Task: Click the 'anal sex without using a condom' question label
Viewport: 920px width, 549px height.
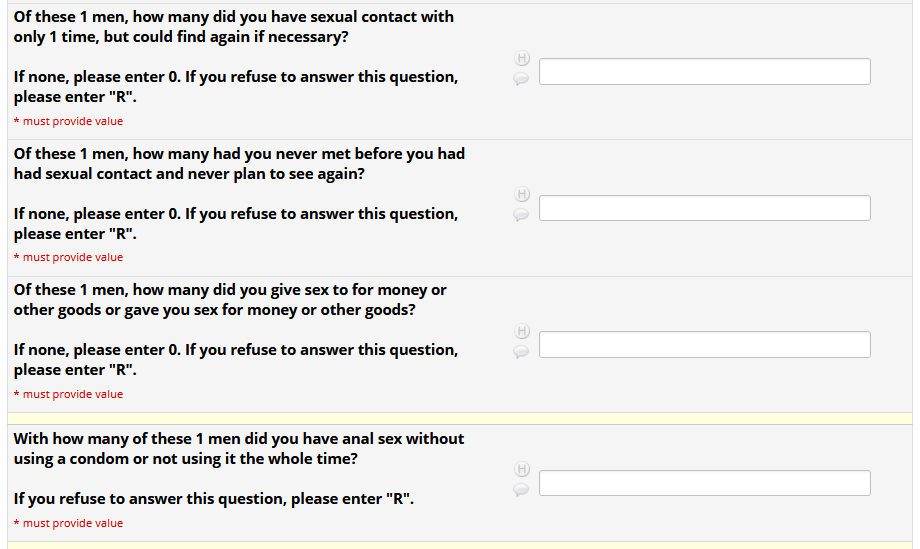Action: [x=238, y=448]
